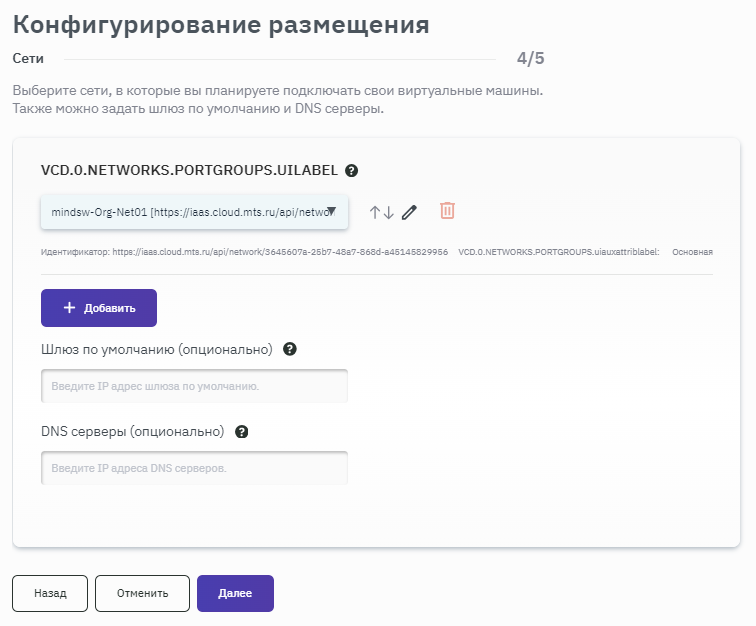
Task: Cancel setup with the Отменить button
Action: [x=142, y=593]
